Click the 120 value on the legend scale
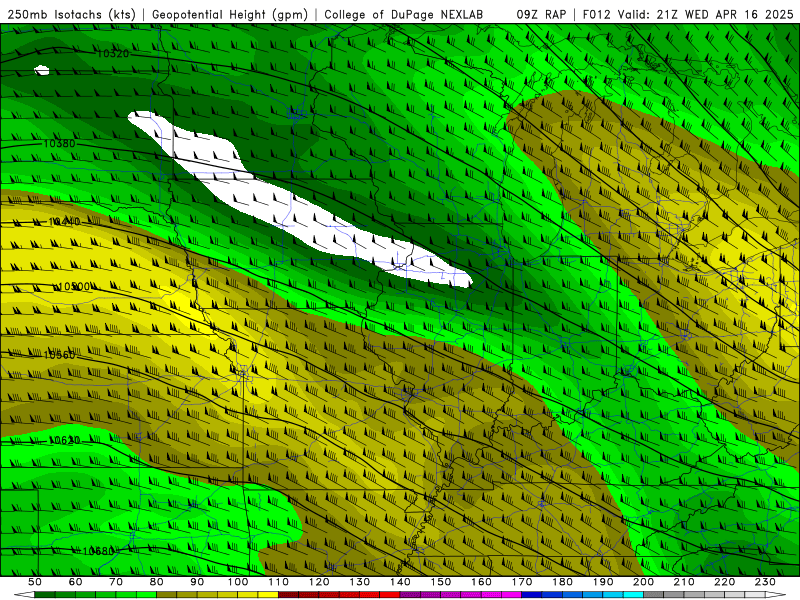The image size is (800, 600). click(319, 582)
